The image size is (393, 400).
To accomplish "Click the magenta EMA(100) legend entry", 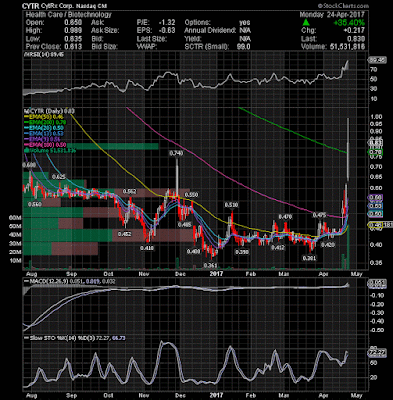I will 45,145.
